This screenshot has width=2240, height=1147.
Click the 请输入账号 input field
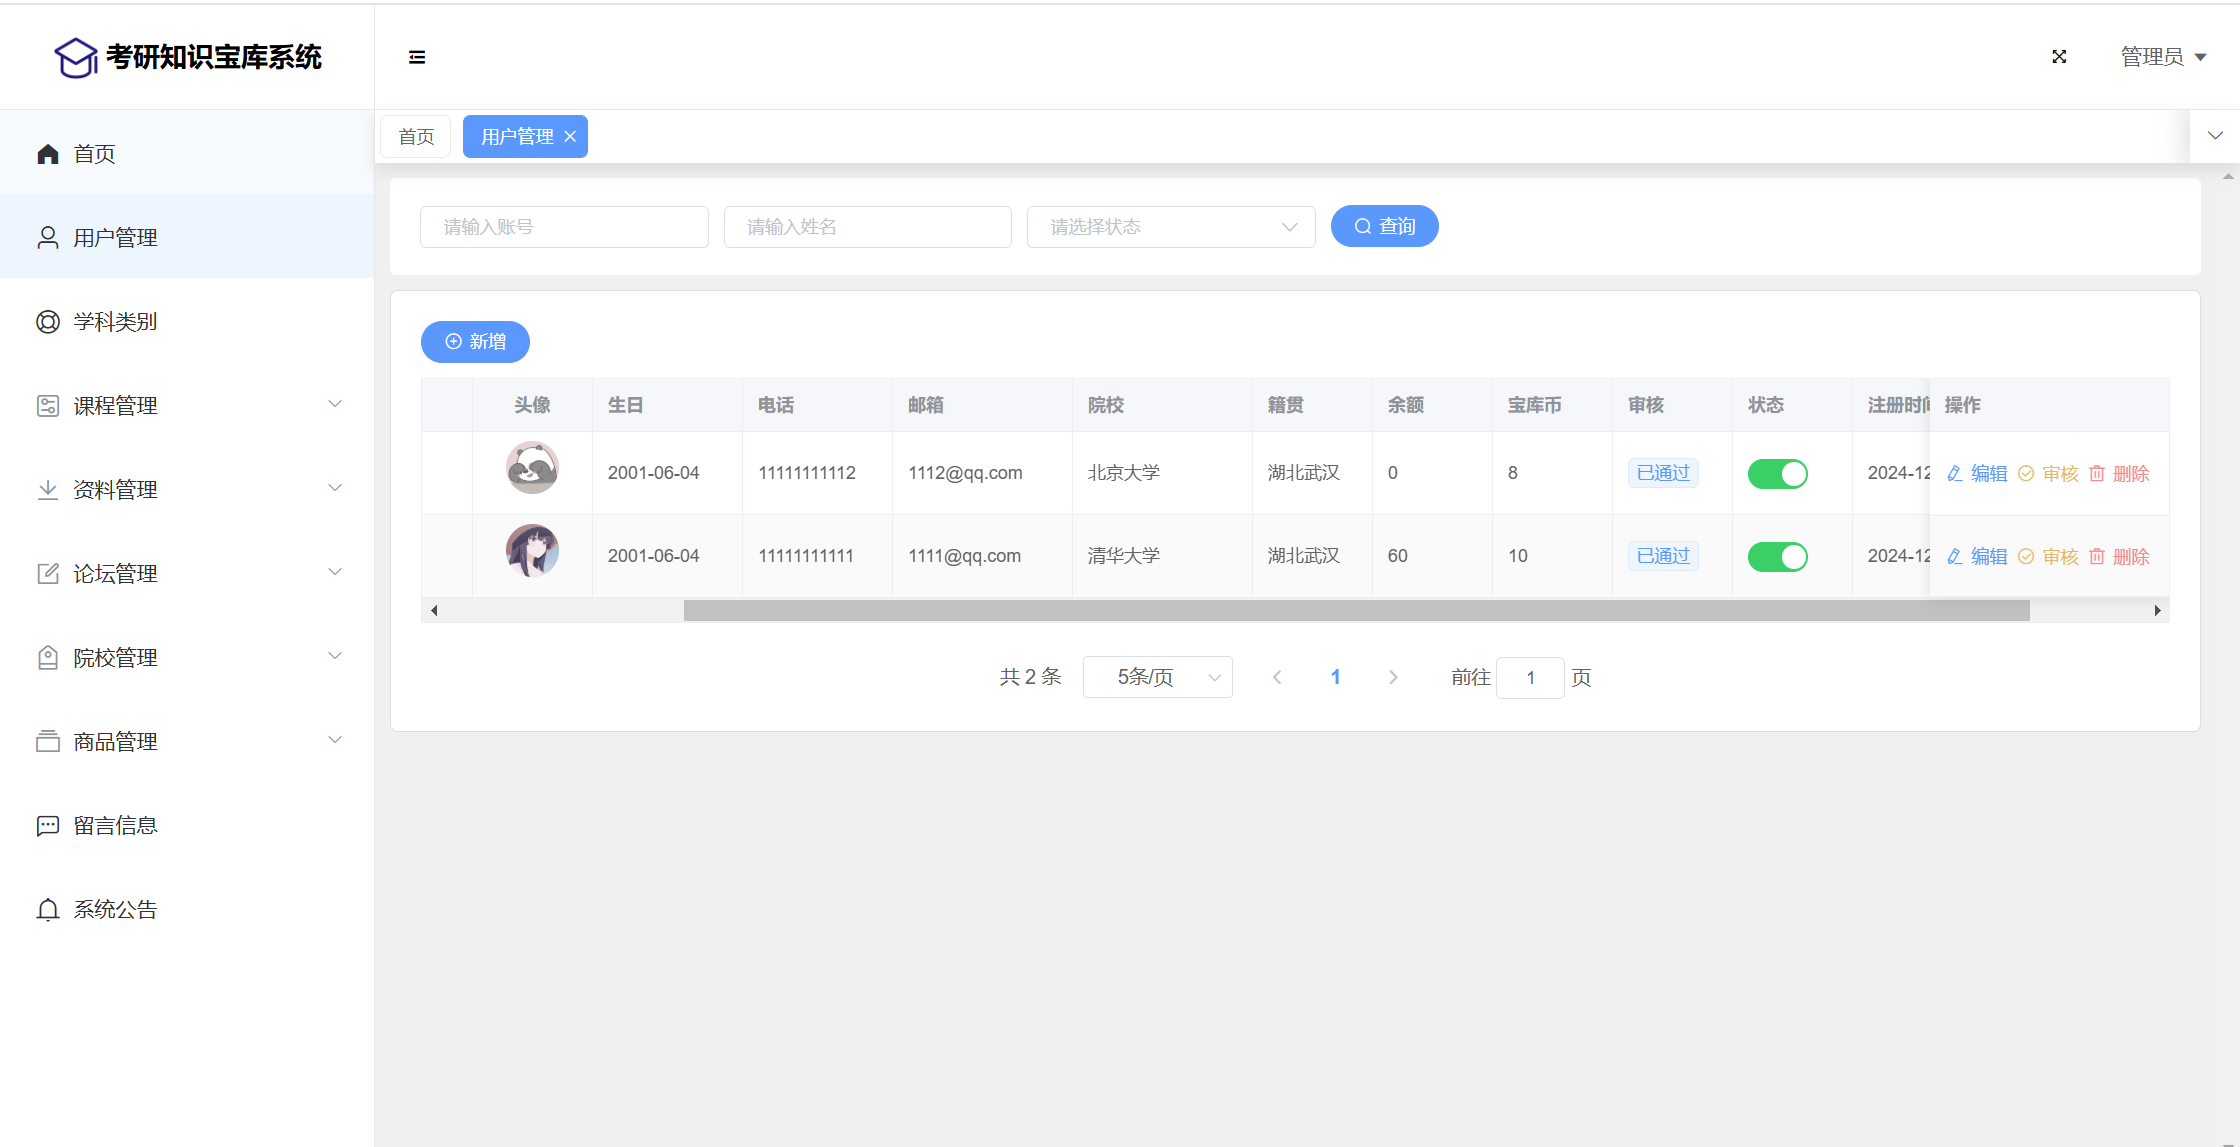(x=564, y=227)
